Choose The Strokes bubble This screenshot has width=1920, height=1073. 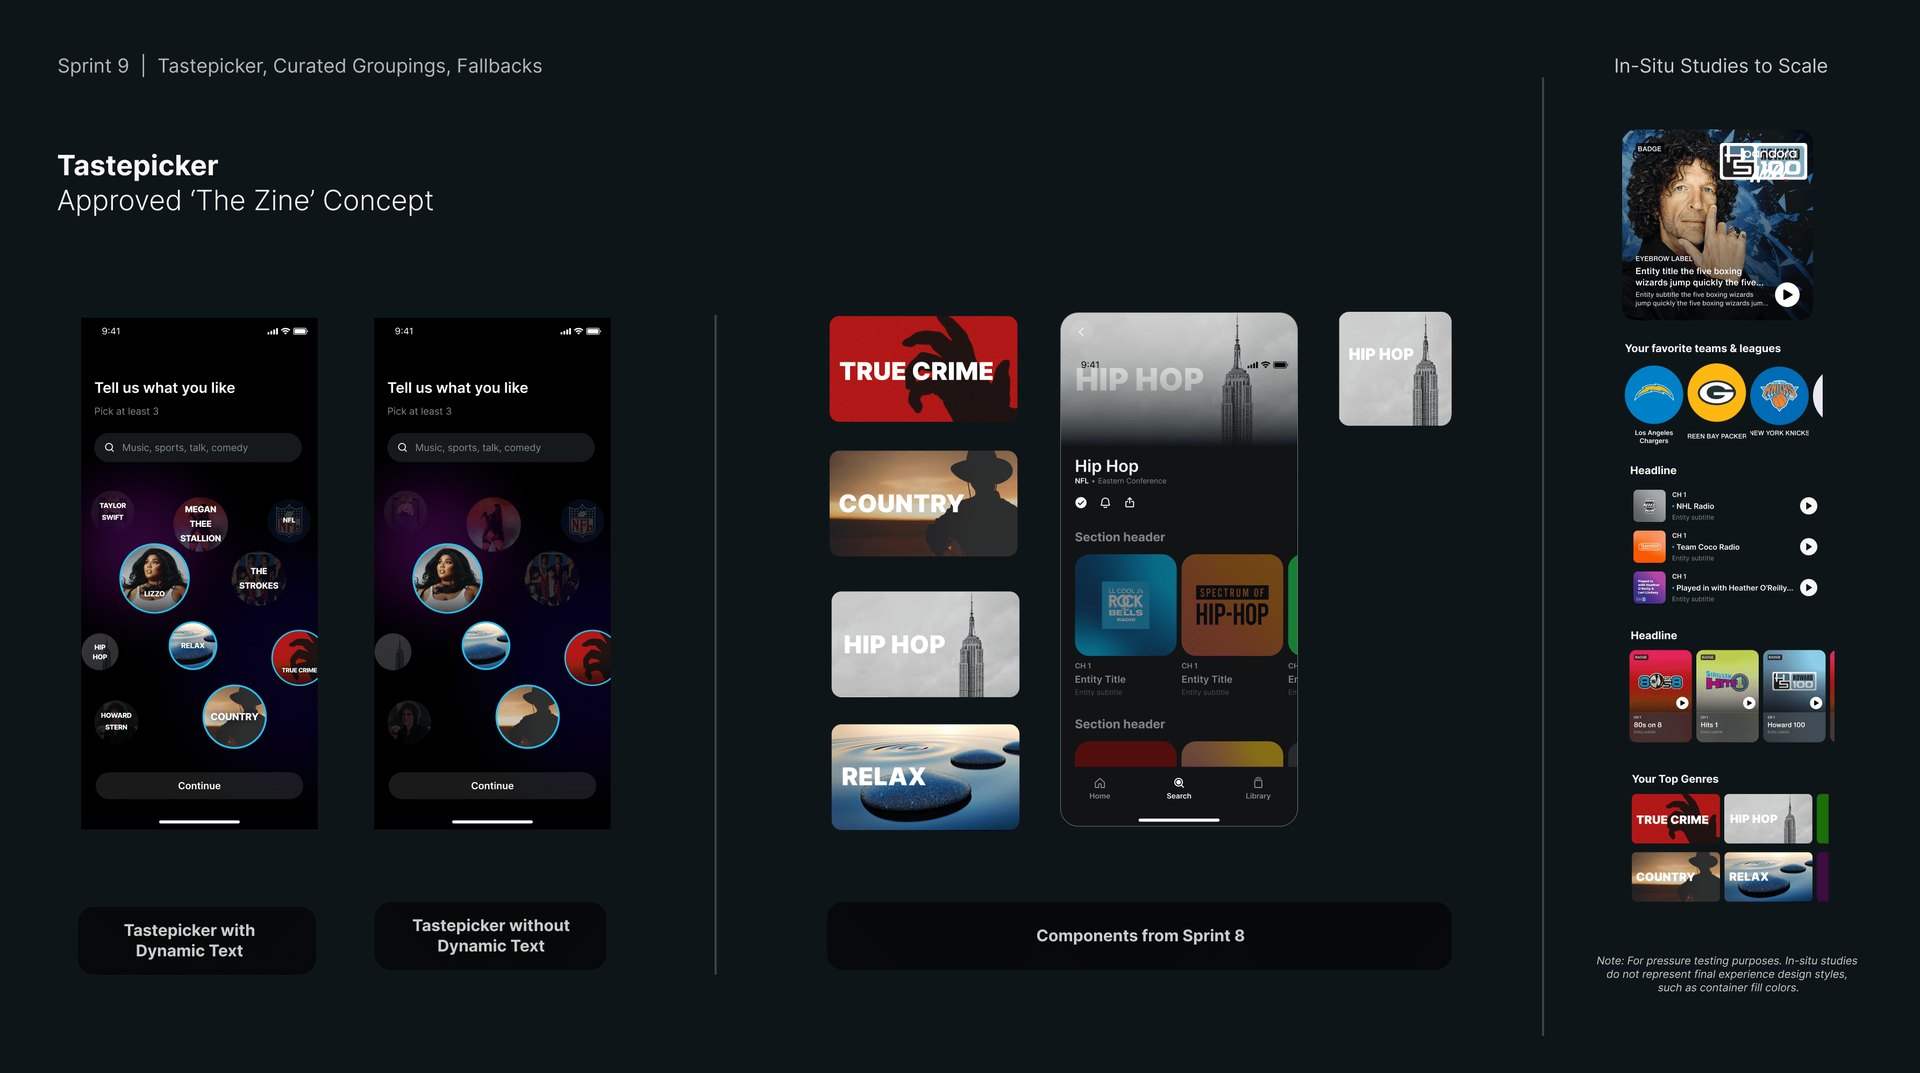(258, 578)
